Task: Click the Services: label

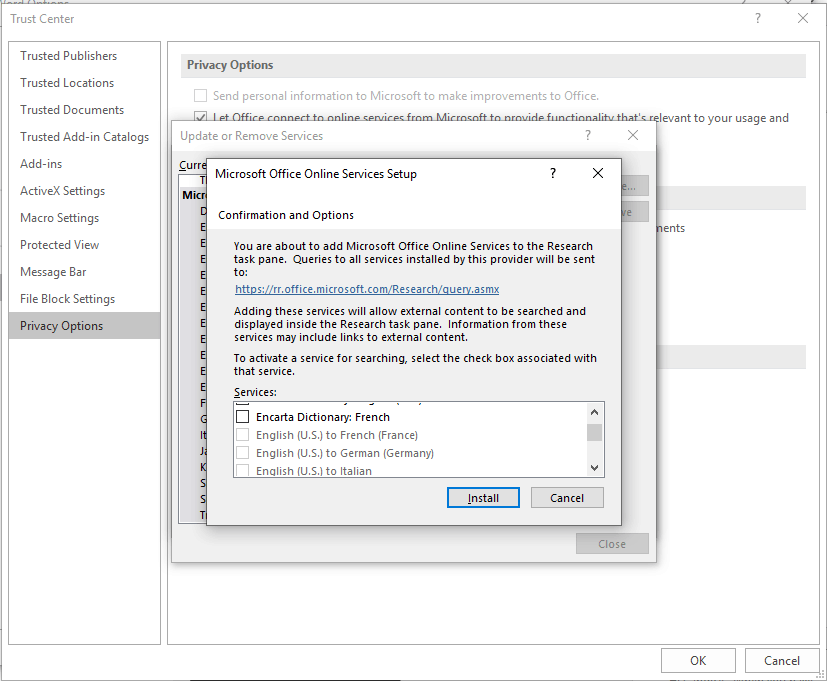Action: coord(255,392)
